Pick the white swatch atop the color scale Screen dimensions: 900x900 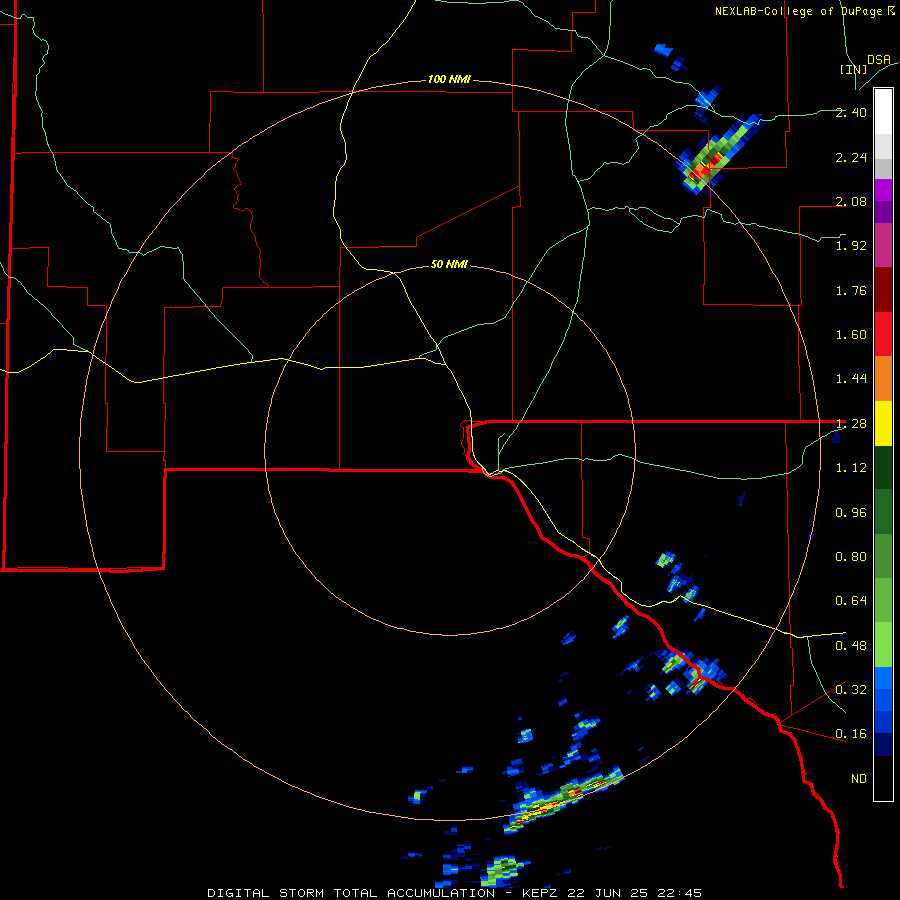883,111
